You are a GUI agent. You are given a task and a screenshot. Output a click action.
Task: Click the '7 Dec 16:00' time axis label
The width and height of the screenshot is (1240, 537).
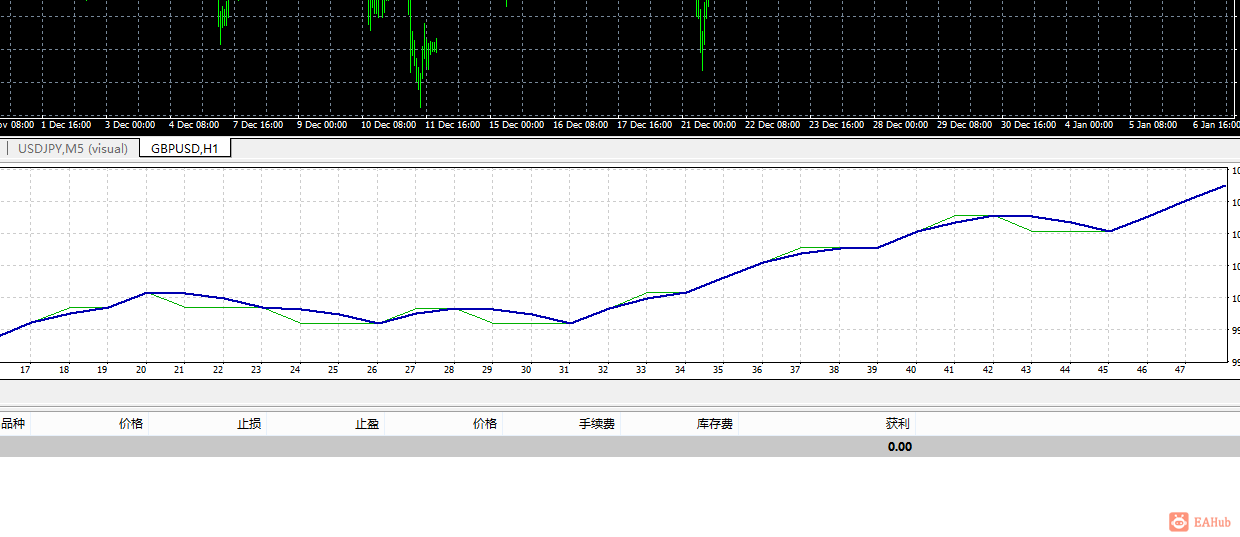pos(258,125)
